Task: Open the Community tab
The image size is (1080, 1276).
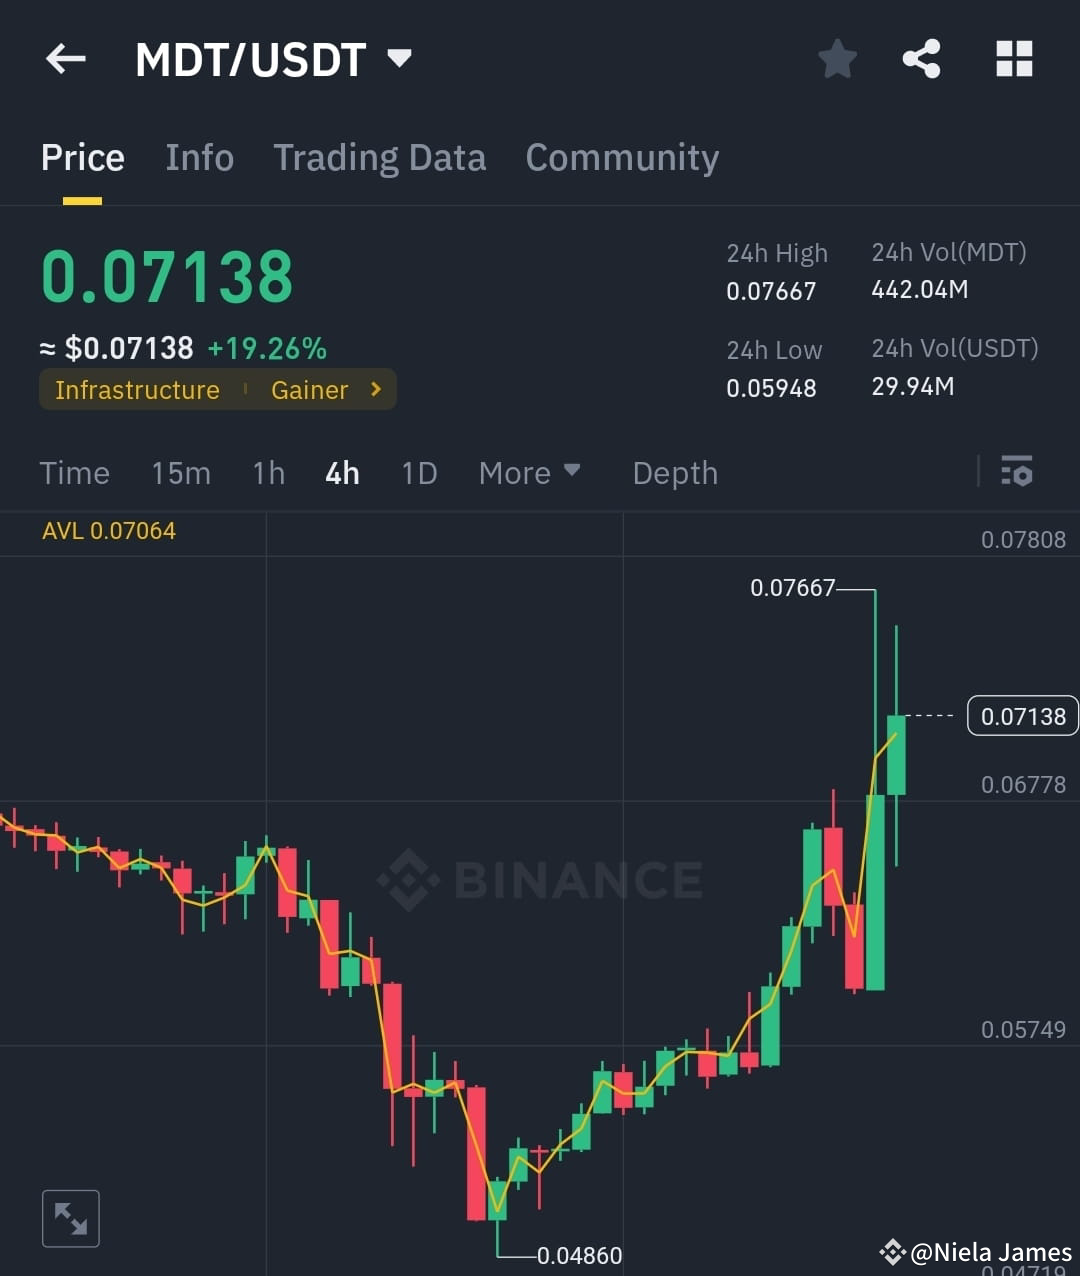Action: tap(622, 157)
